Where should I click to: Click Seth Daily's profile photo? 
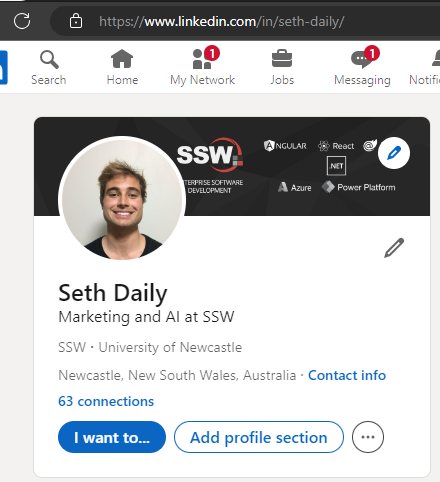[x=122, y=199]
